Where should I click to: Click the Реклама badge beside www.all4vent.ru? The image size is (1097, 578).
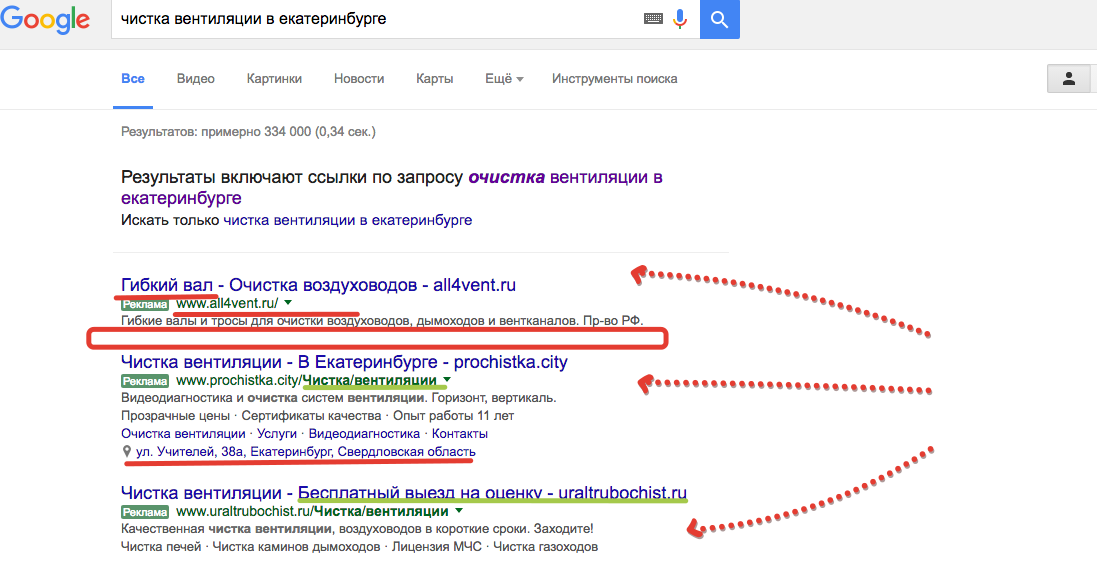pyautogui.click(x=145, y=304)
